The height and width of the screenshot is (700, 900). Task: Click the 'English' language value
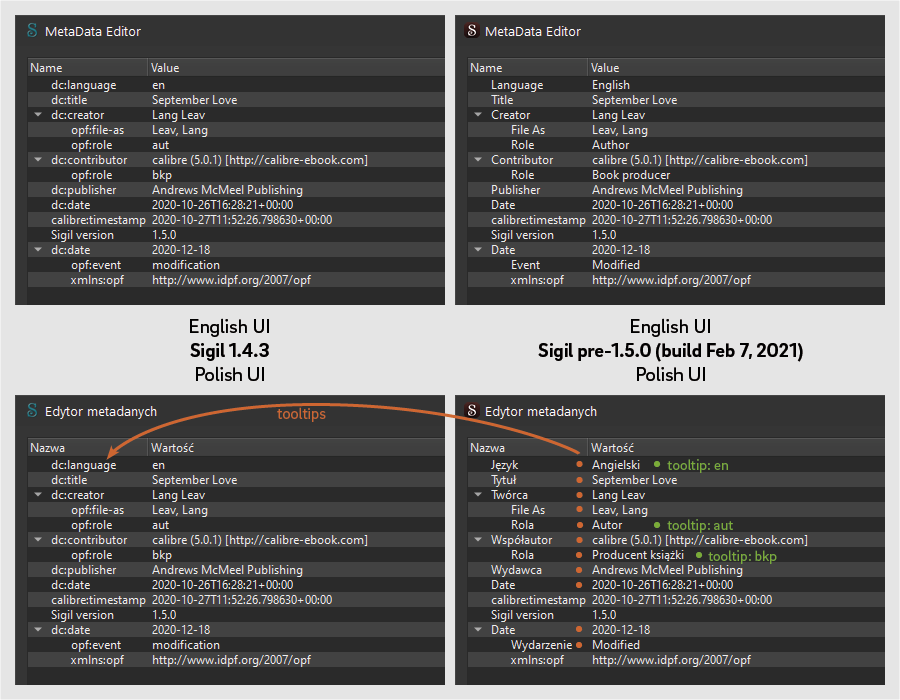click(611, 85)
